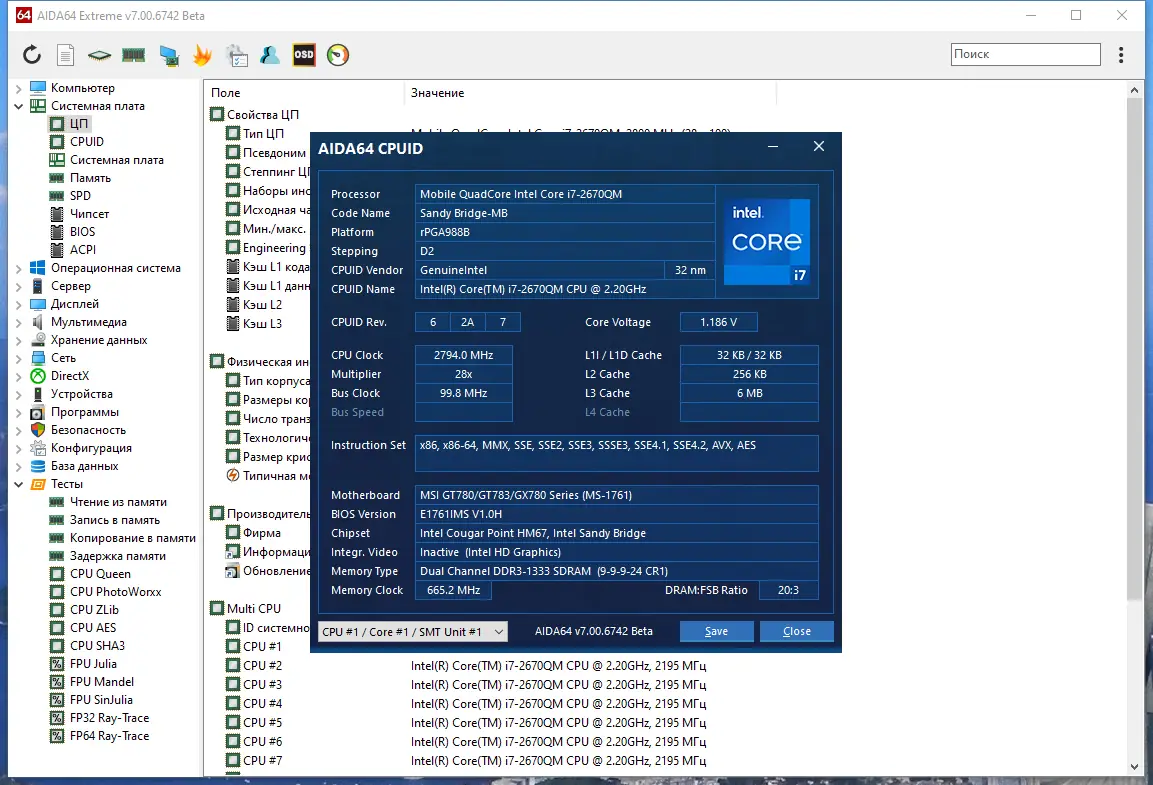
Task: Click the Refresh toolbar icon
Action: point(32,54)
